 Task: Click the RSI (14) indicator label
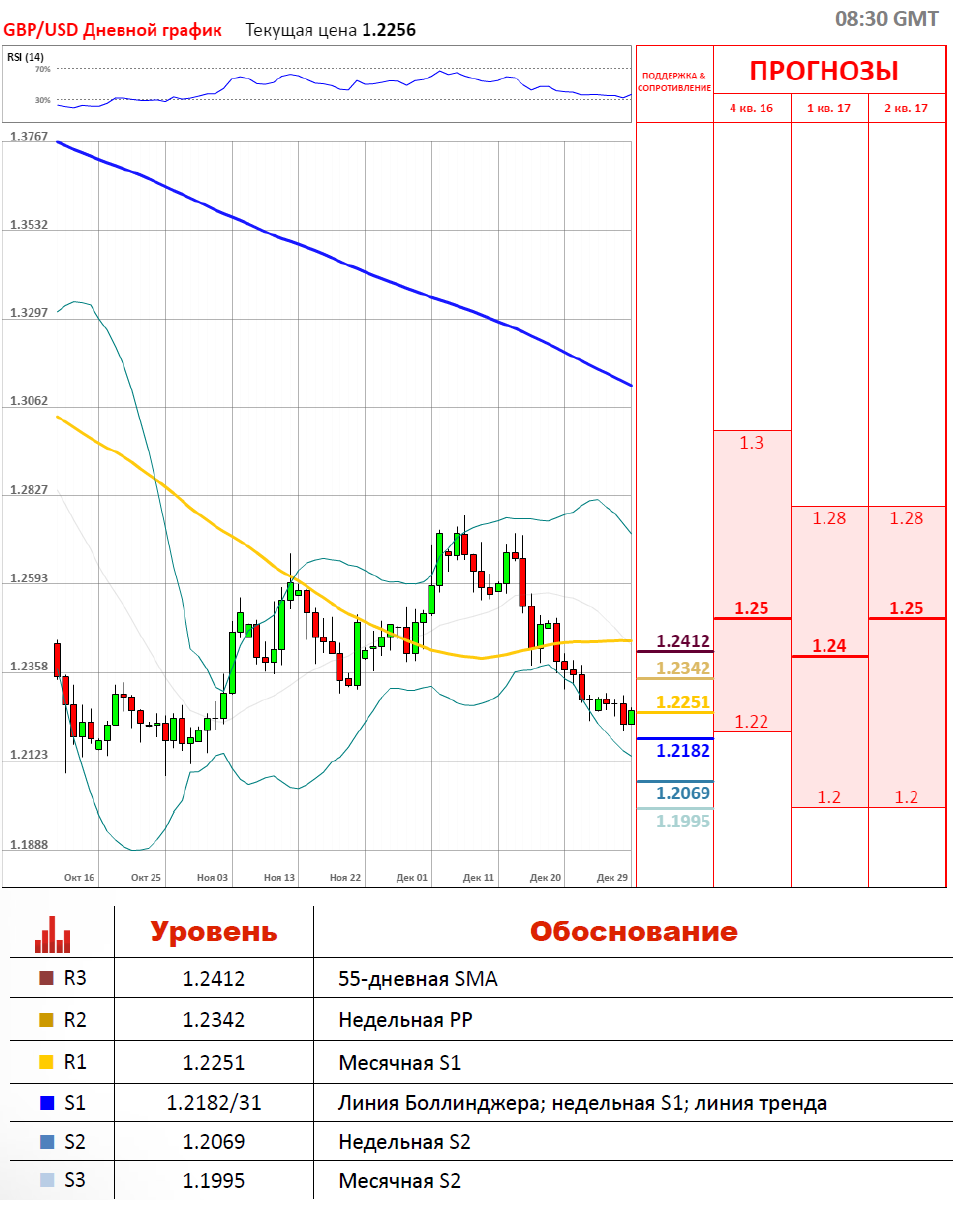(x=25, y=57)
